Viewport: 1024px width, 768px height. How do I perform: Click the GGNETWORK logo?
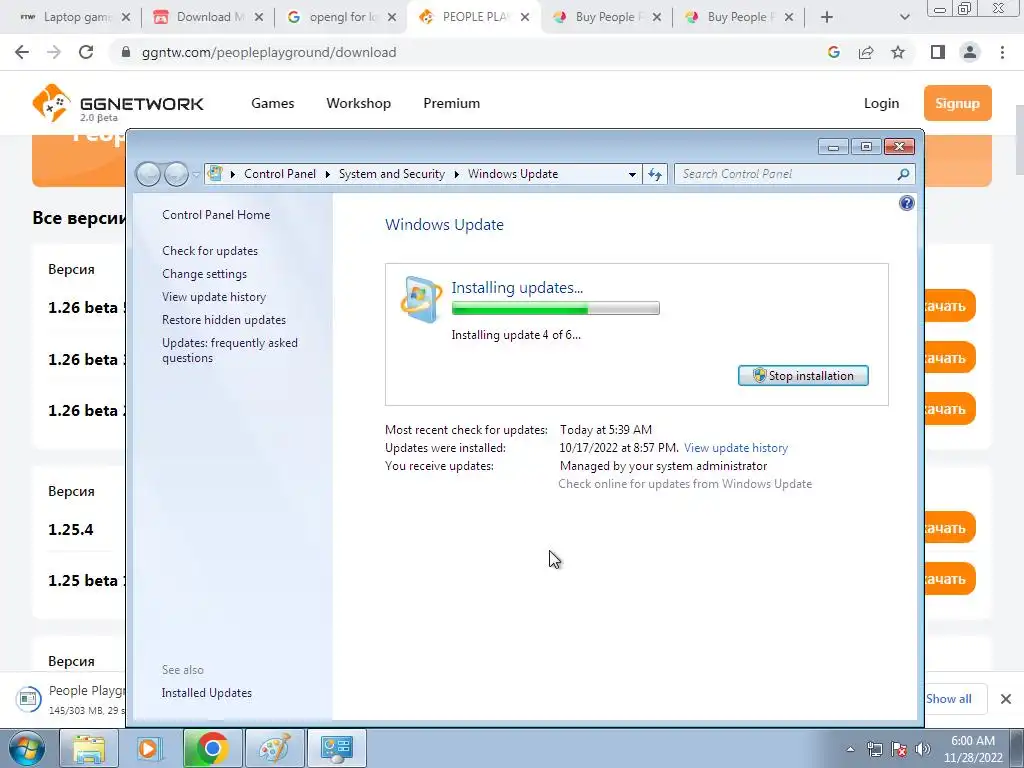tap(118, 103)
